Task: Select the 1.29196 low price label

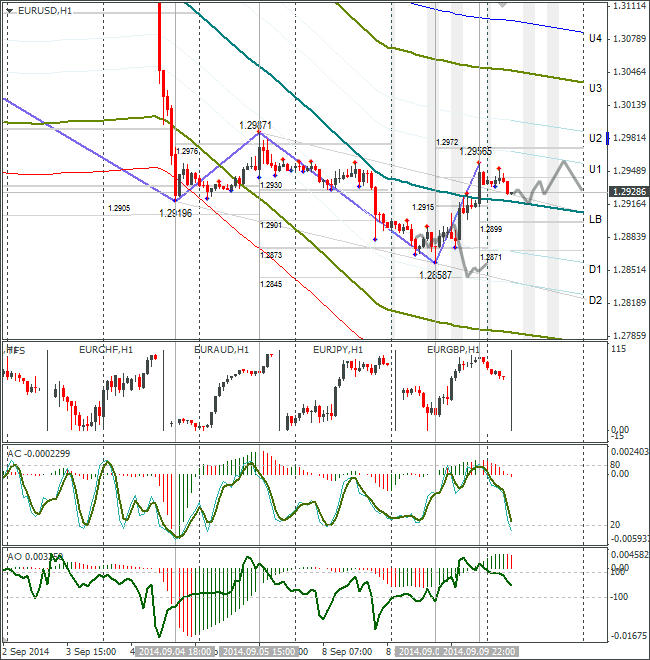Action: tap(176, 213)
